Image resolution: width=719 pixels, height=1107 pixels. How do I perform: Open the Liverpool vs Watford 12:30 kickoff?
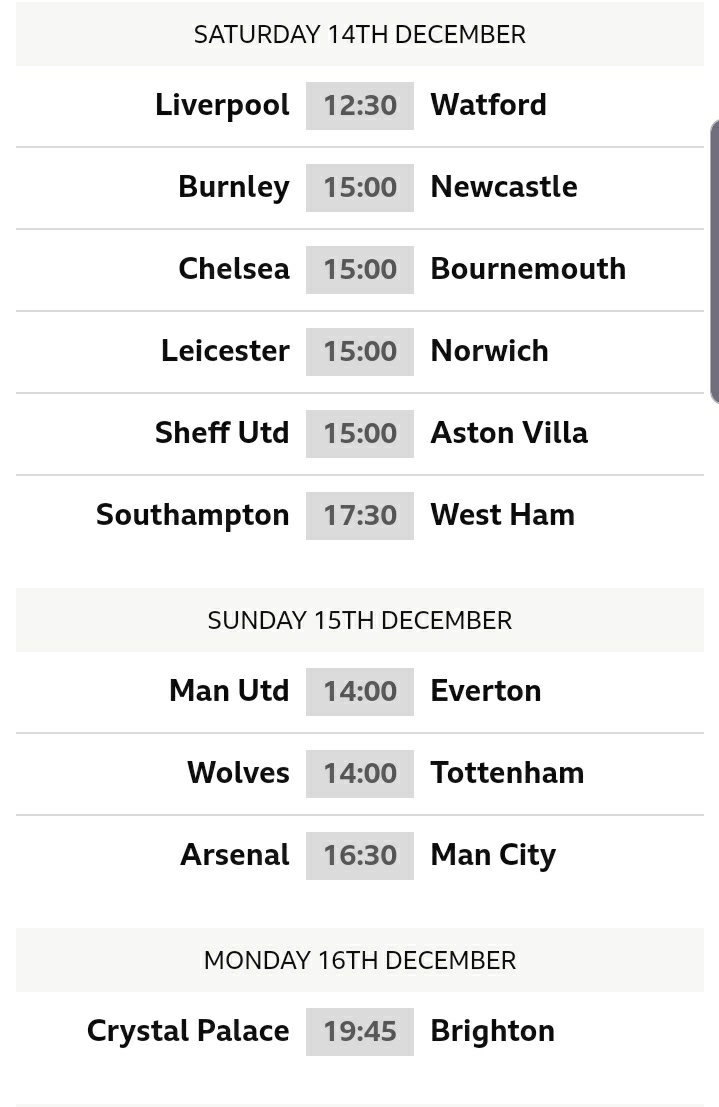(x=360, y=105)
